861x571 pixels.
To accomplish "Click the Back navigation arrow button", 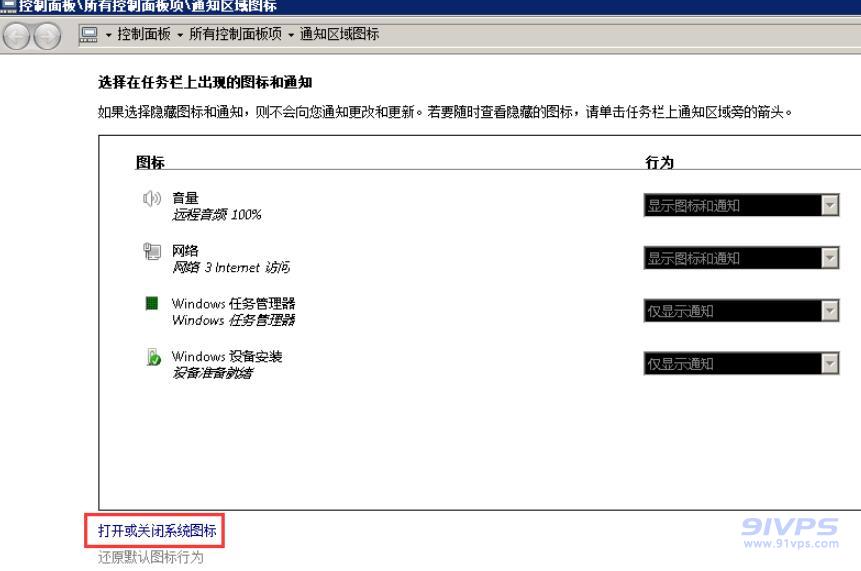I will point(16,36).
